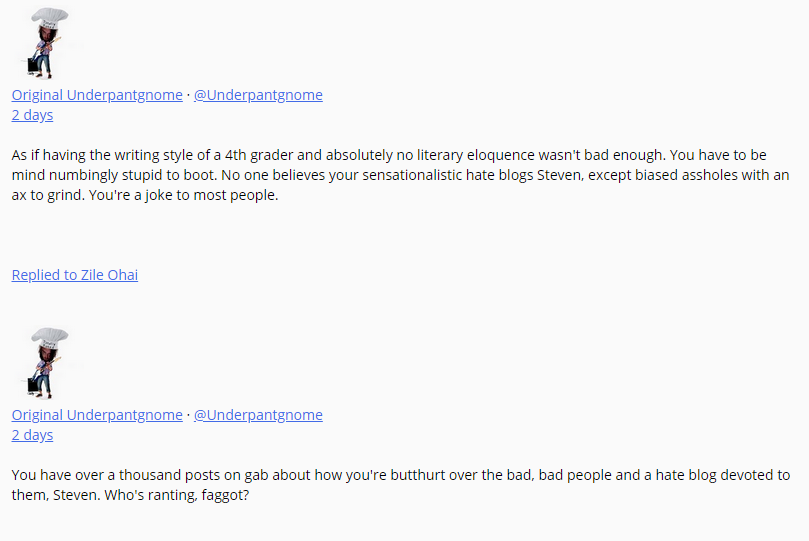
Task: Click the second post's chef-hat avatar image
Action: pyautogui.click(x=44, y=363)
